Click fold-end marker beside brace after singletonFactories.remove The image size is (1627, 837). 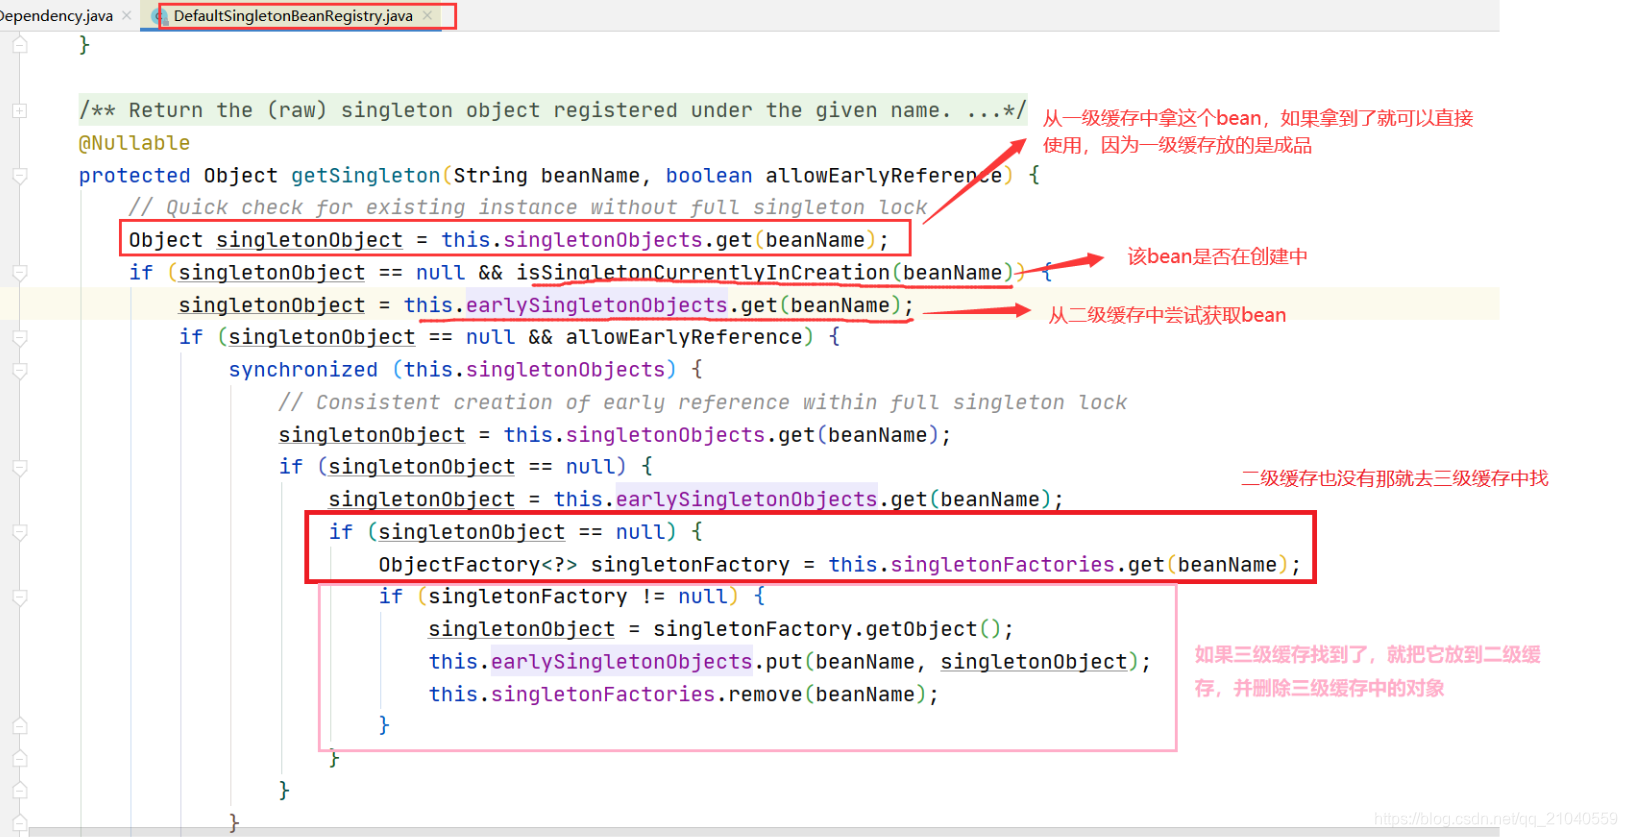point(19,725)
